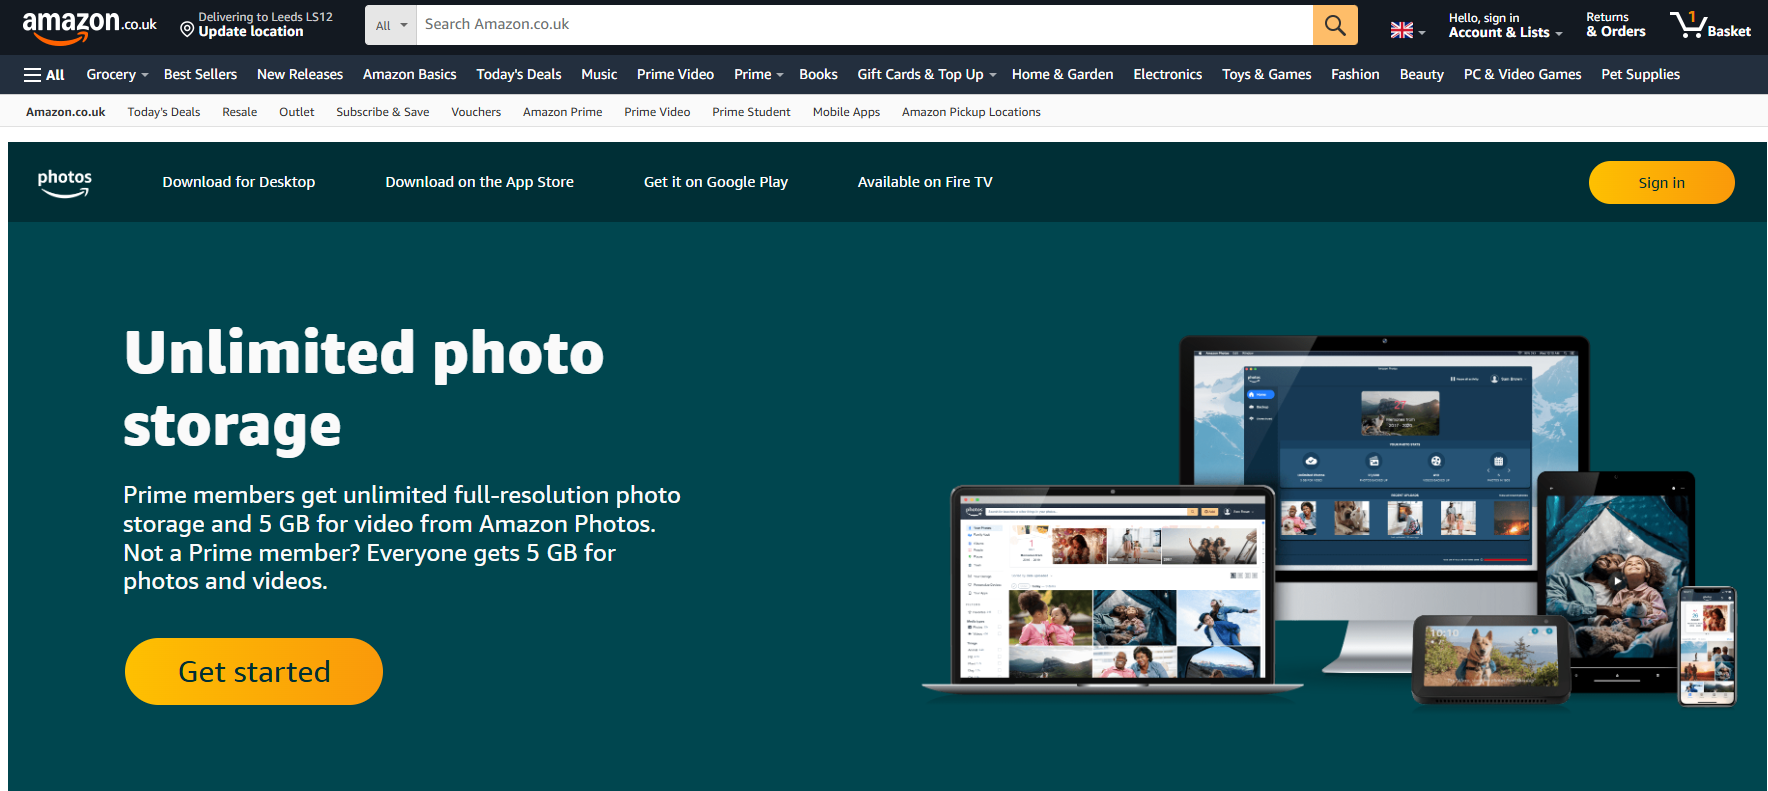Open Prime Student
This screenshot has height=791, width=1768.
click(751, 112)
